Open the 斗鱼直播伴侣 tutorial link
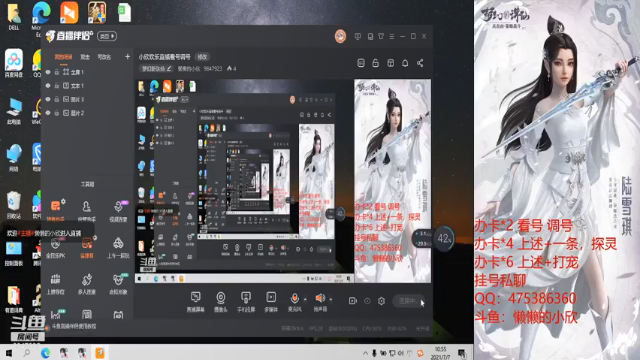Image resolution: width=640 pixels, height=360 pixels. click(74, 326)
